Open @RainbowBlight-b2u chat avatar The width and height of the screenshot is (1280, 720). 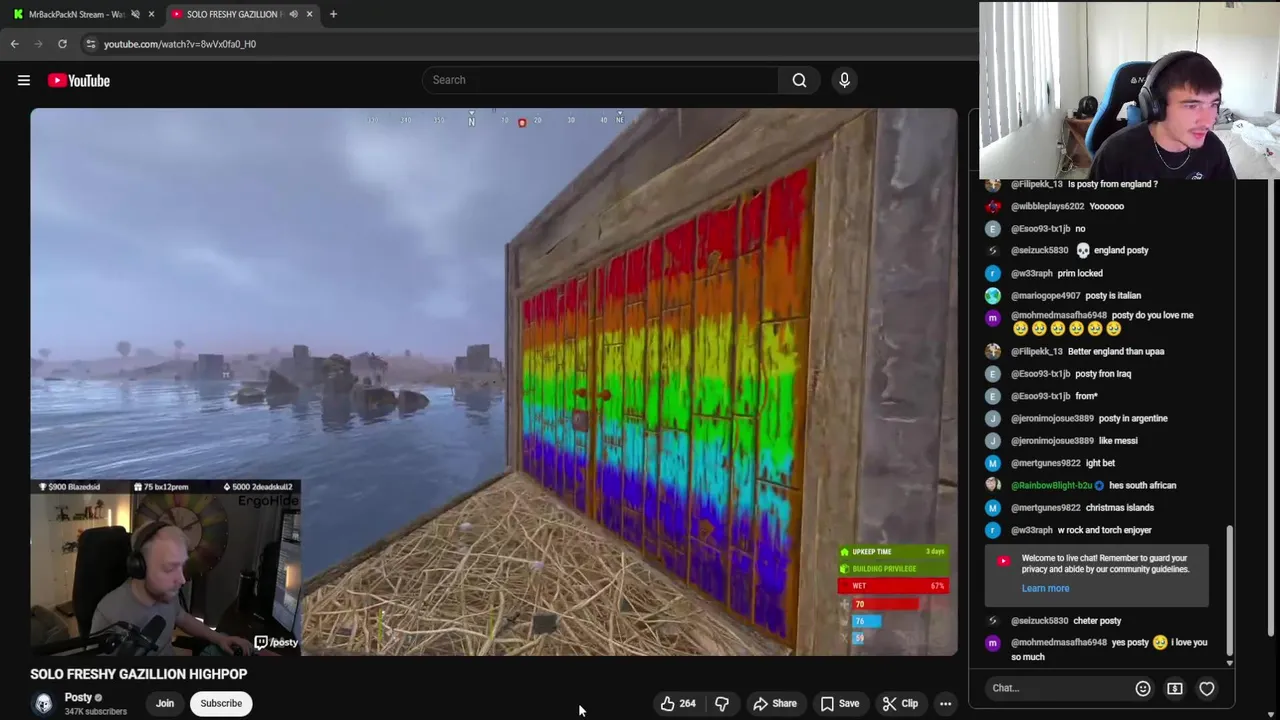992,485
